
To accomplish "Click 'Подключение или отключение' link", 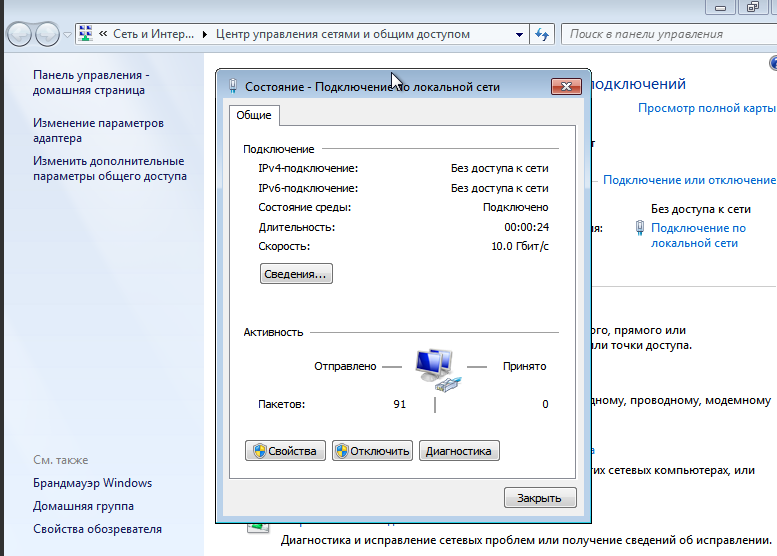I will 689,180.
